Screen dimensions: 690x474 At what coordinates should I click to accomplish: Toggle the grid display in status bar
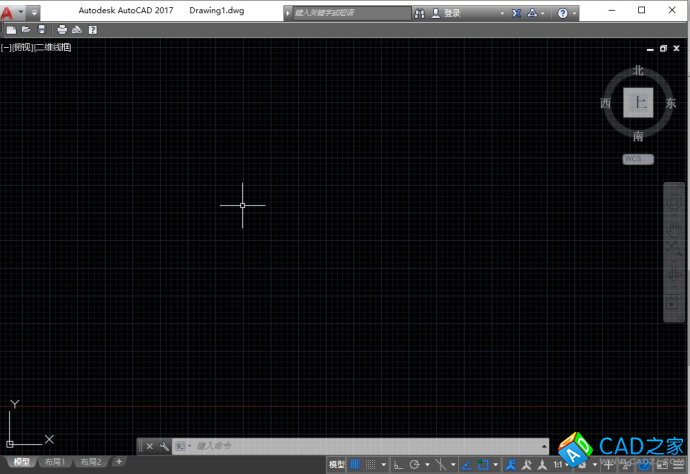pyautogui.click(x=355, y=464)
